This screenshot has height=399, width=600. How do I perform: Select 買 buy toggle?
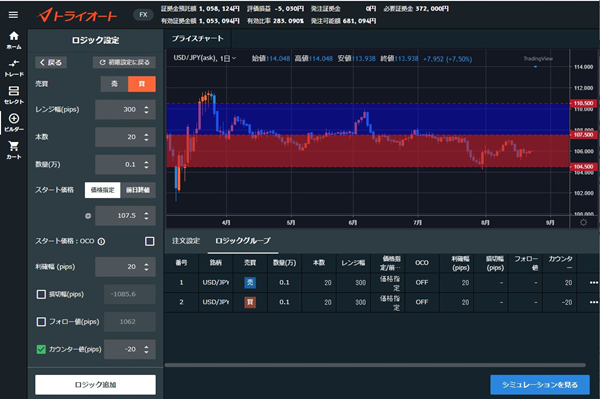coord(142,84)
